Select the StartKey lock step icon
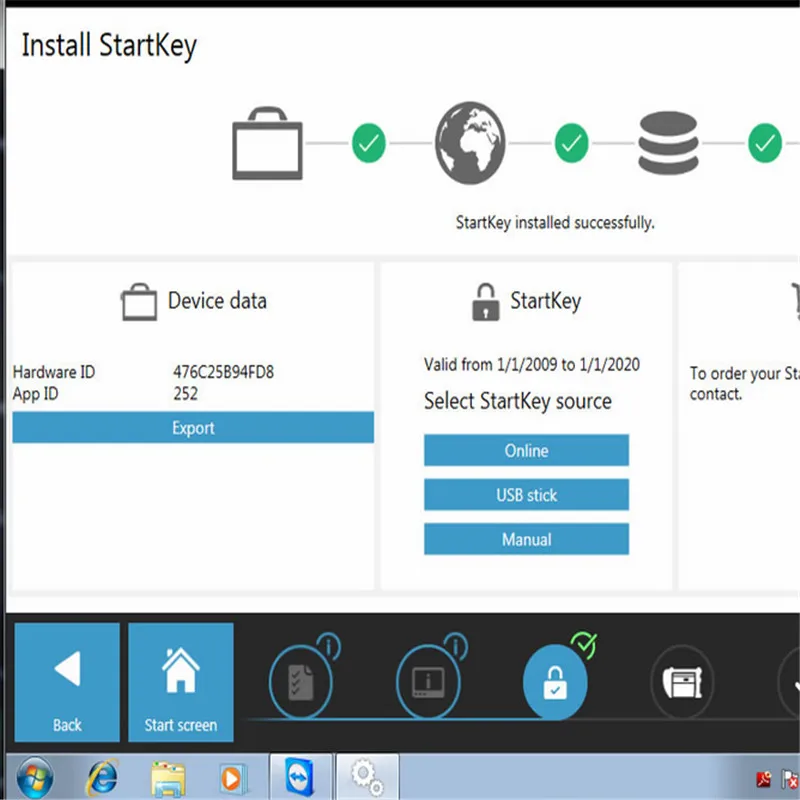 (555, 682)
